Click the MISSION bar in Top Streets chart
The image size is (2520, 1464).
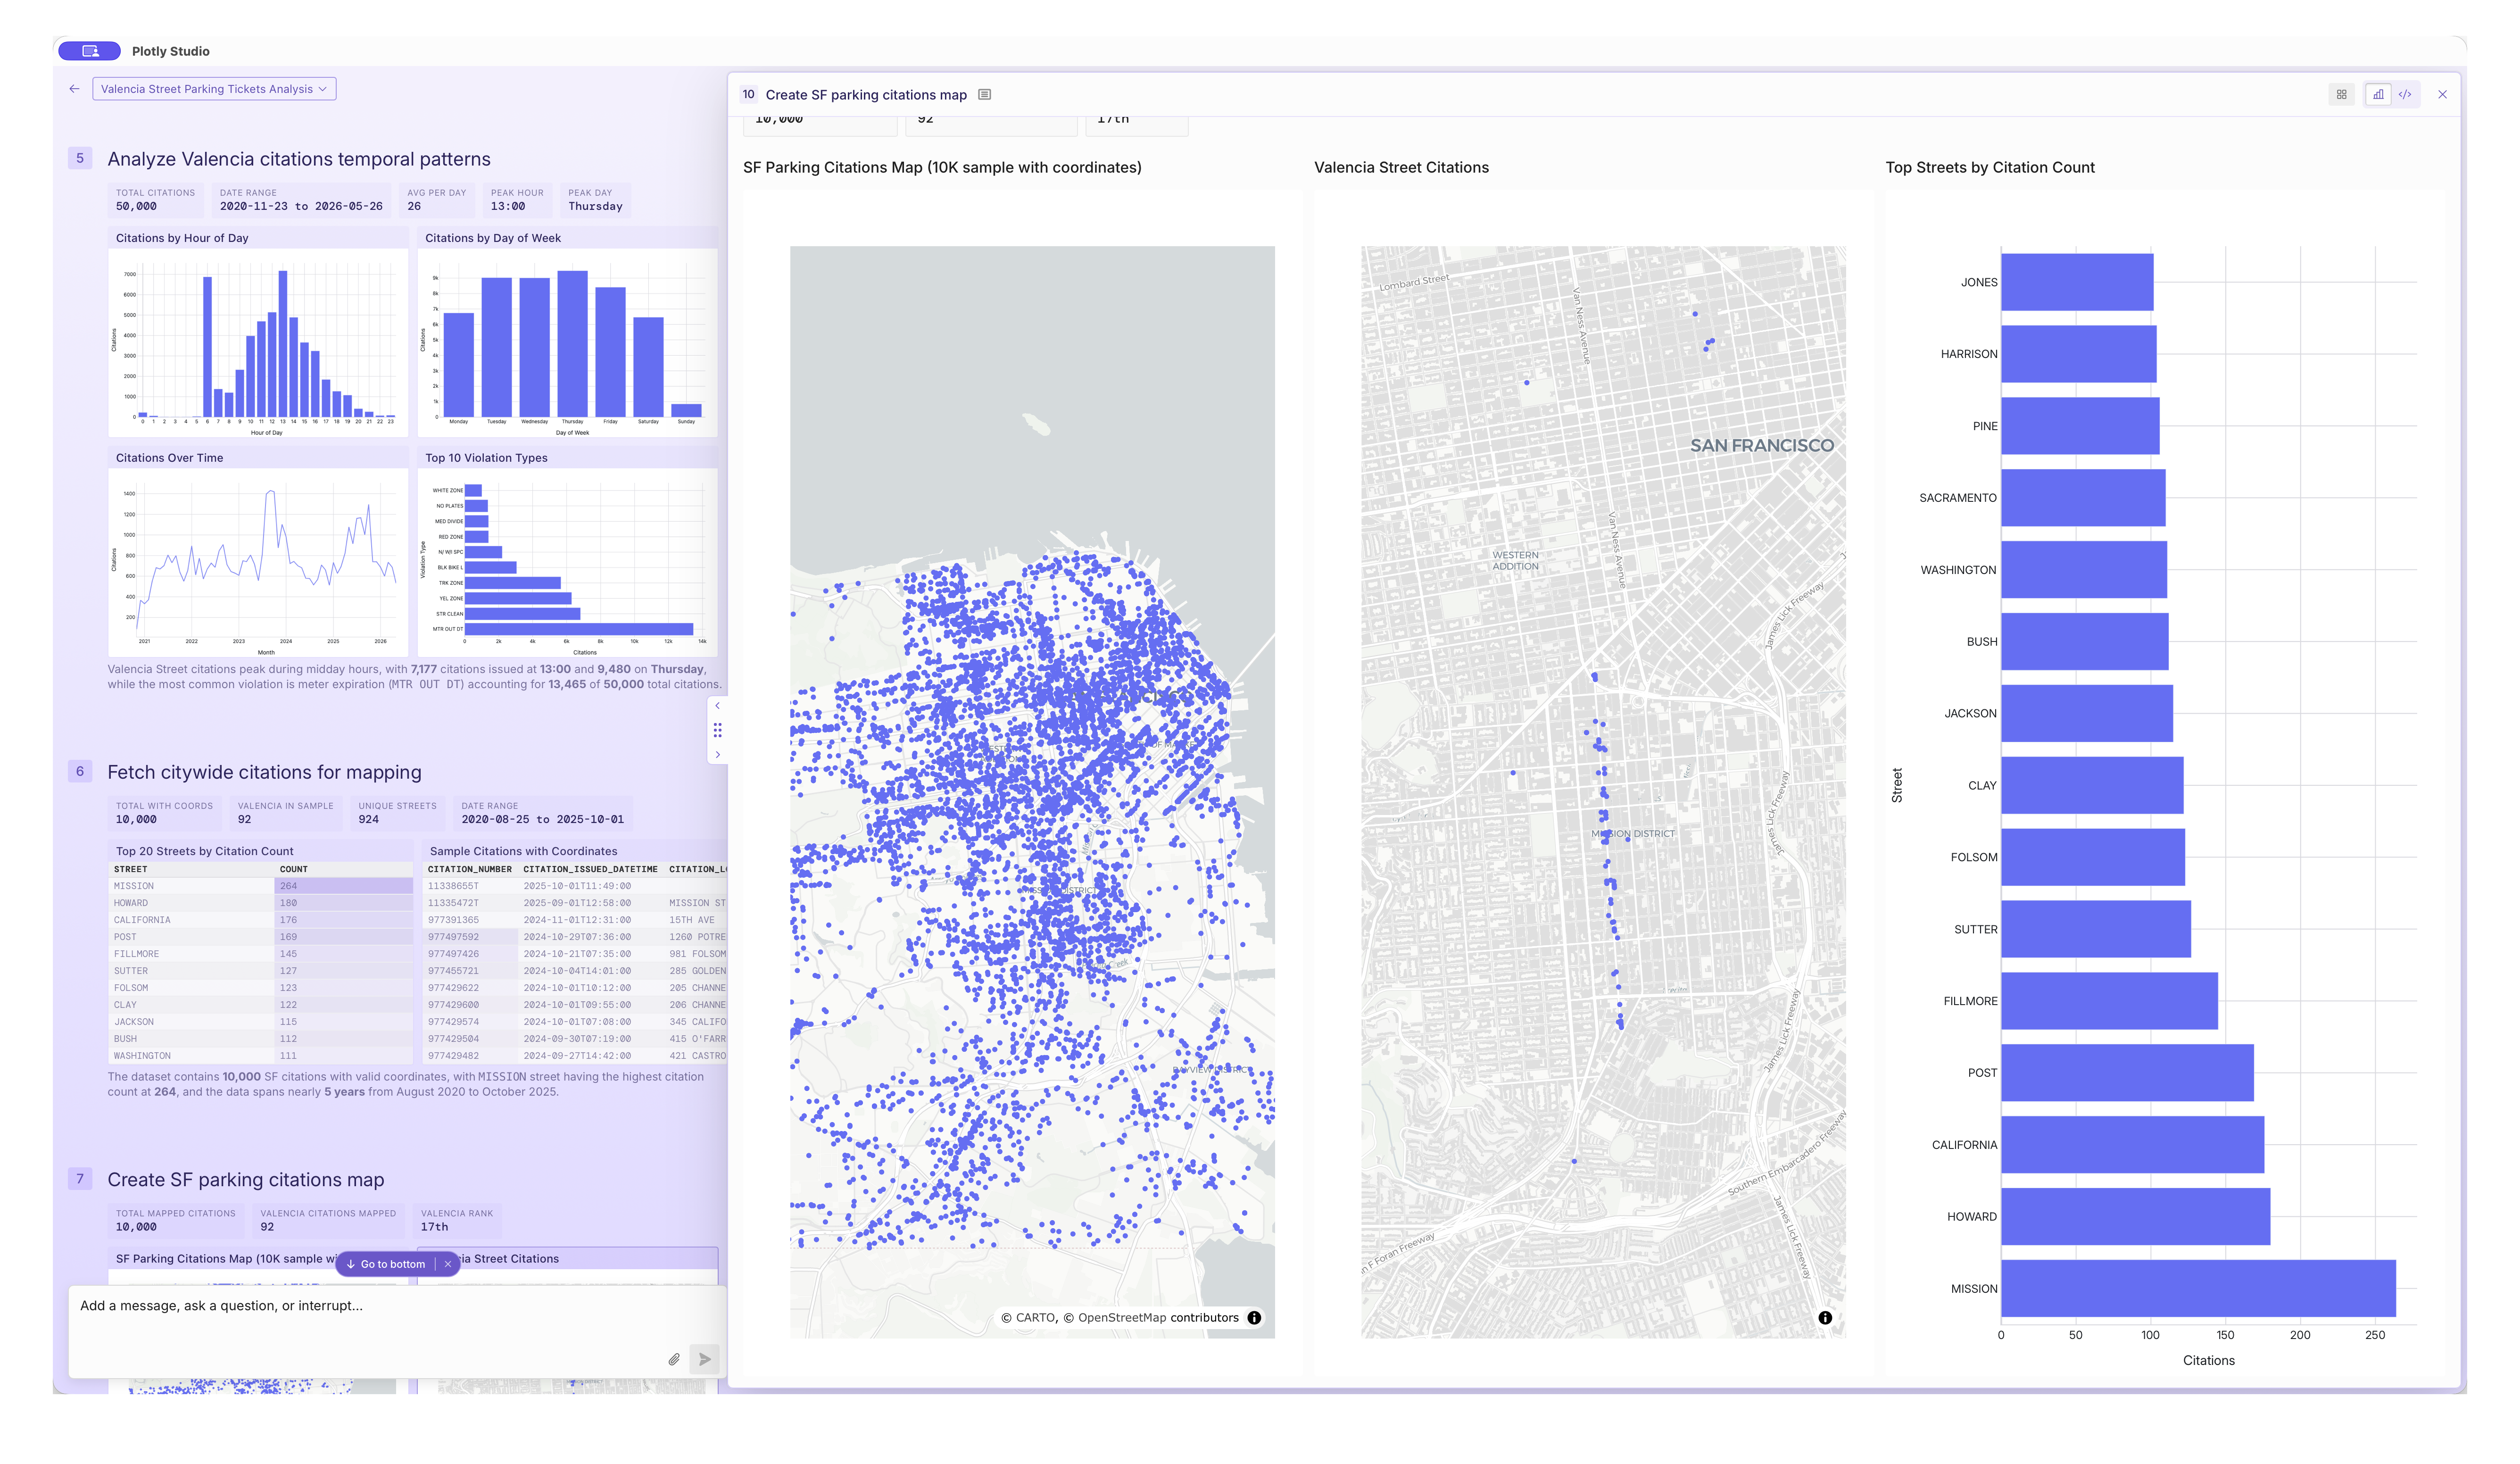coord(2198,1289)
